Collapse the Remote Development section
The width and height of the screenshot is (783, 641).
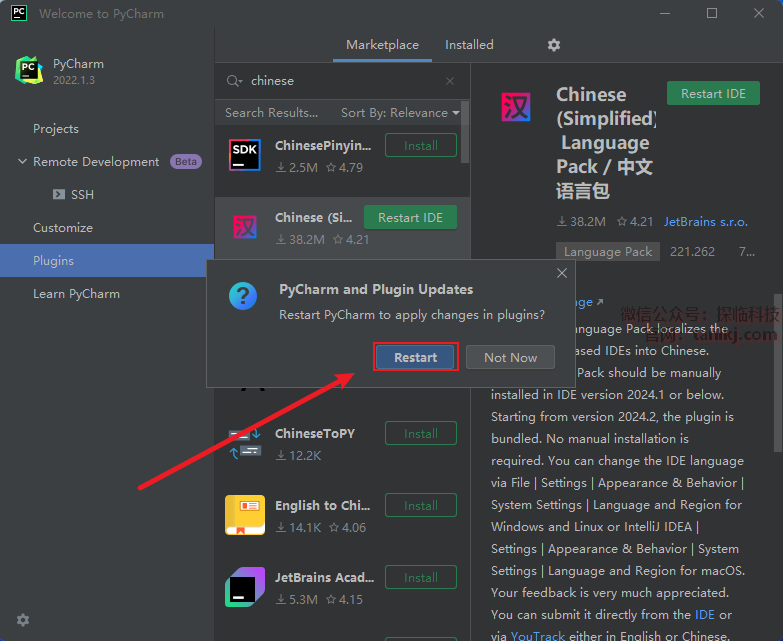22,162
